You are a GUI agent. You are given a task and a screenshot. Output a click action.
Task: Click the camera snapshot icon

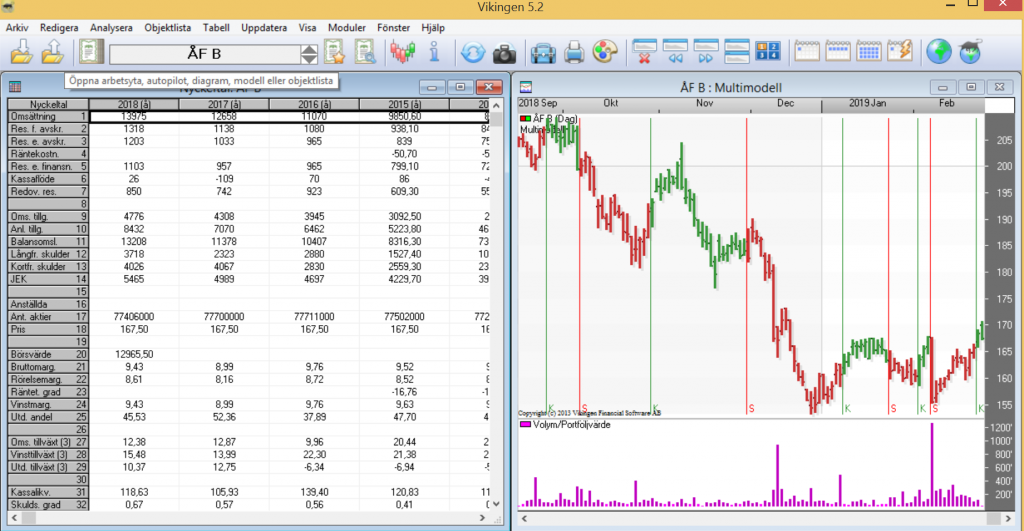(x=504, y=52)
